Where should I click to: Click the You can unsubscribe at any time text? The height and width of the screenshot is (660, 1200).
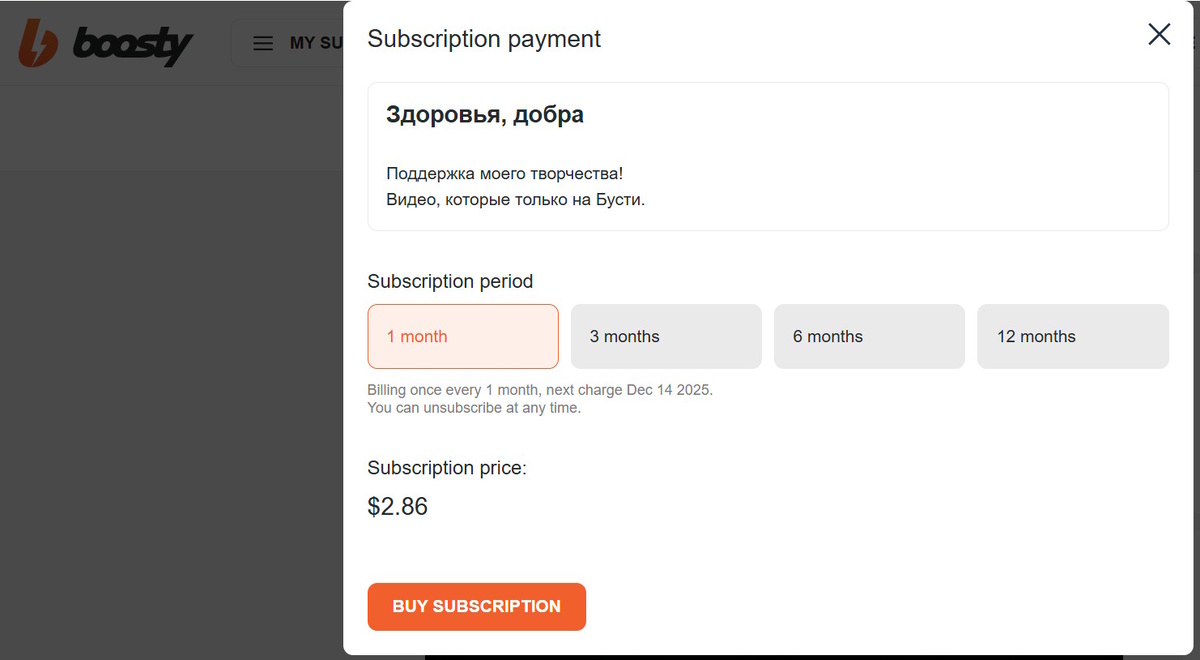pos(474,408)
